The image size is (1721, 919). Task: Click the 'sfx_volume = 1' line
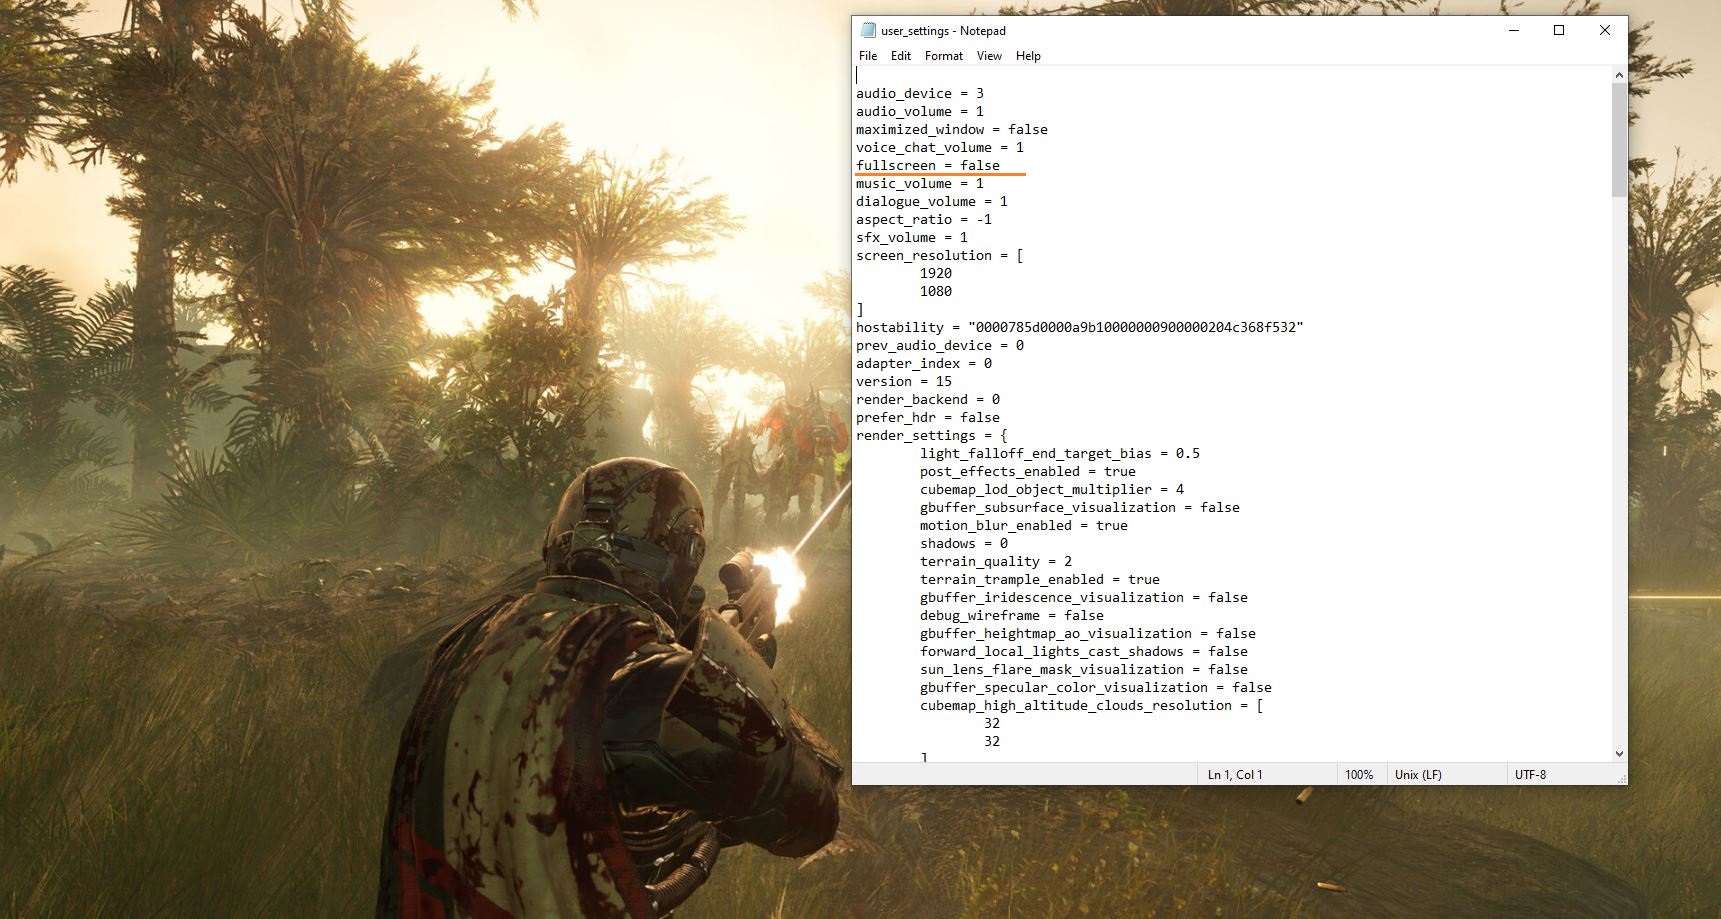912,237
